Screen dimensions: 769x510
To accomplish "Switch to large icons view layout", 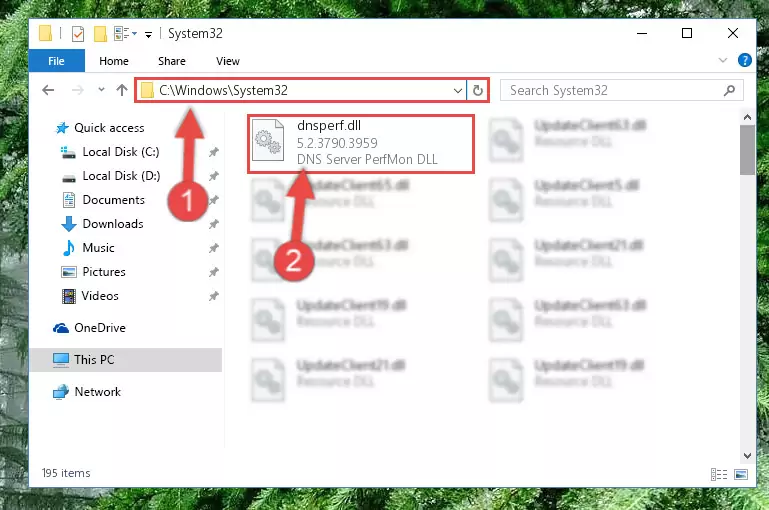I will [x=741, y=474].
